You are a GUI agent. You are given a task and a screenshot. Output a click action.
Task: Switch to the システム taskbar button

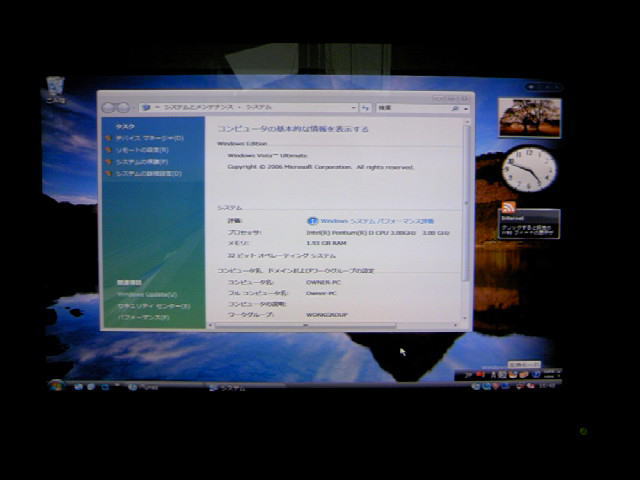tap(246, 388)
